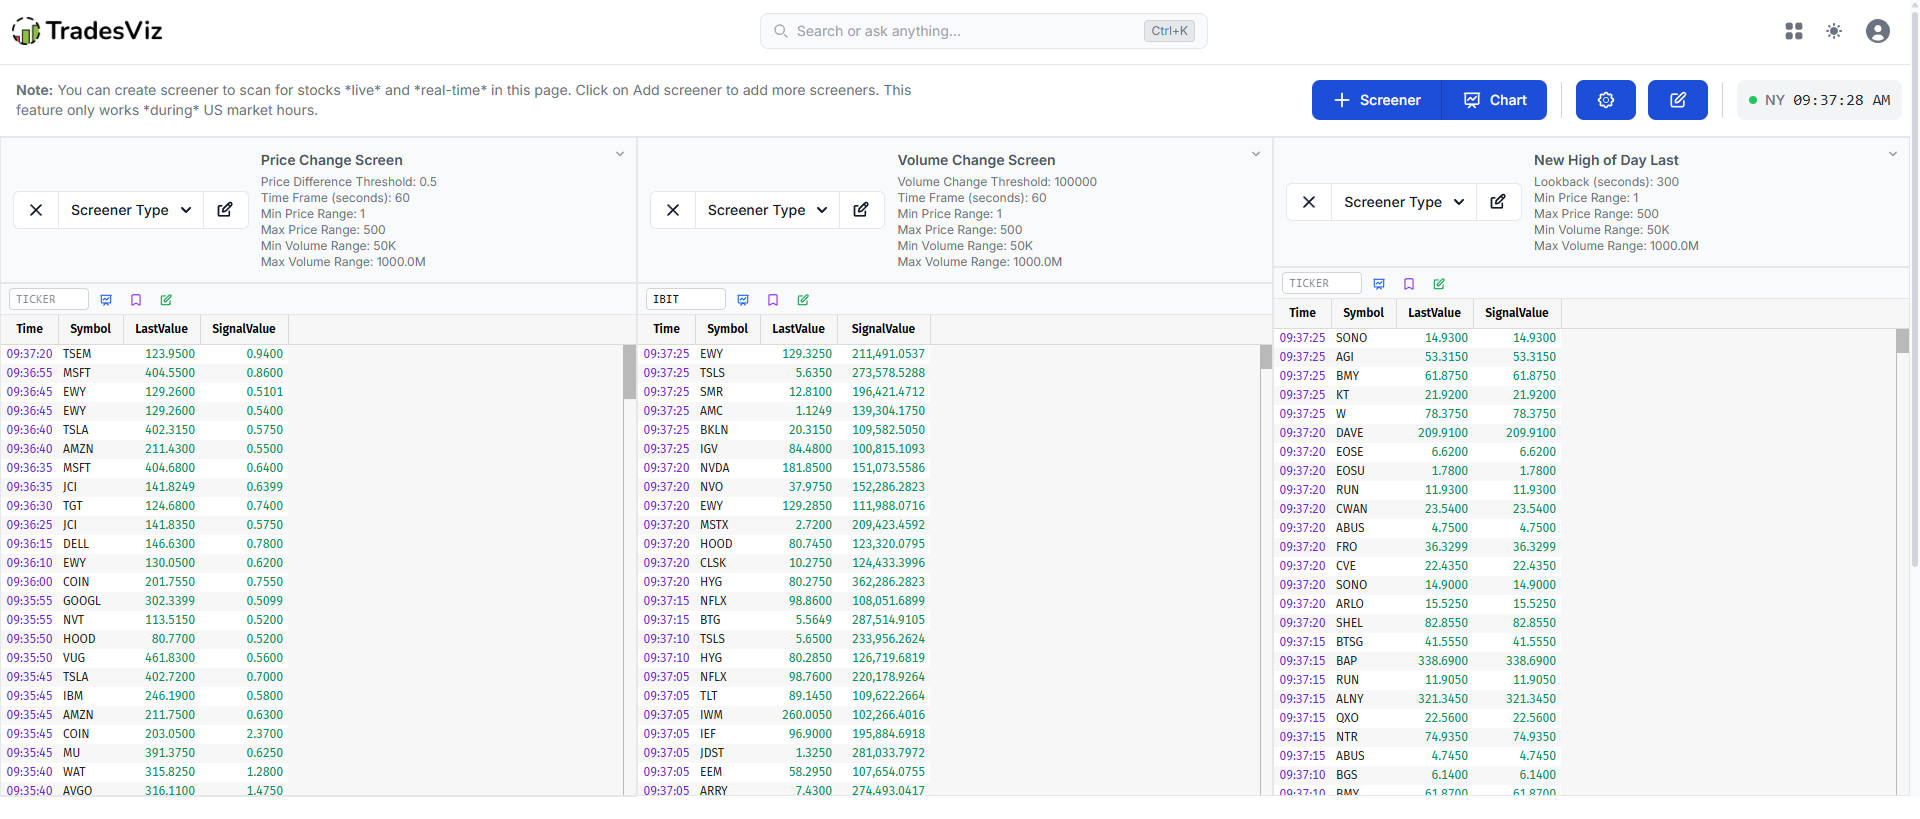Sort Price Change table by SignalValue header
This screenshot has height=819, width=1920.
pyautogui.click(x=244, y=329)
